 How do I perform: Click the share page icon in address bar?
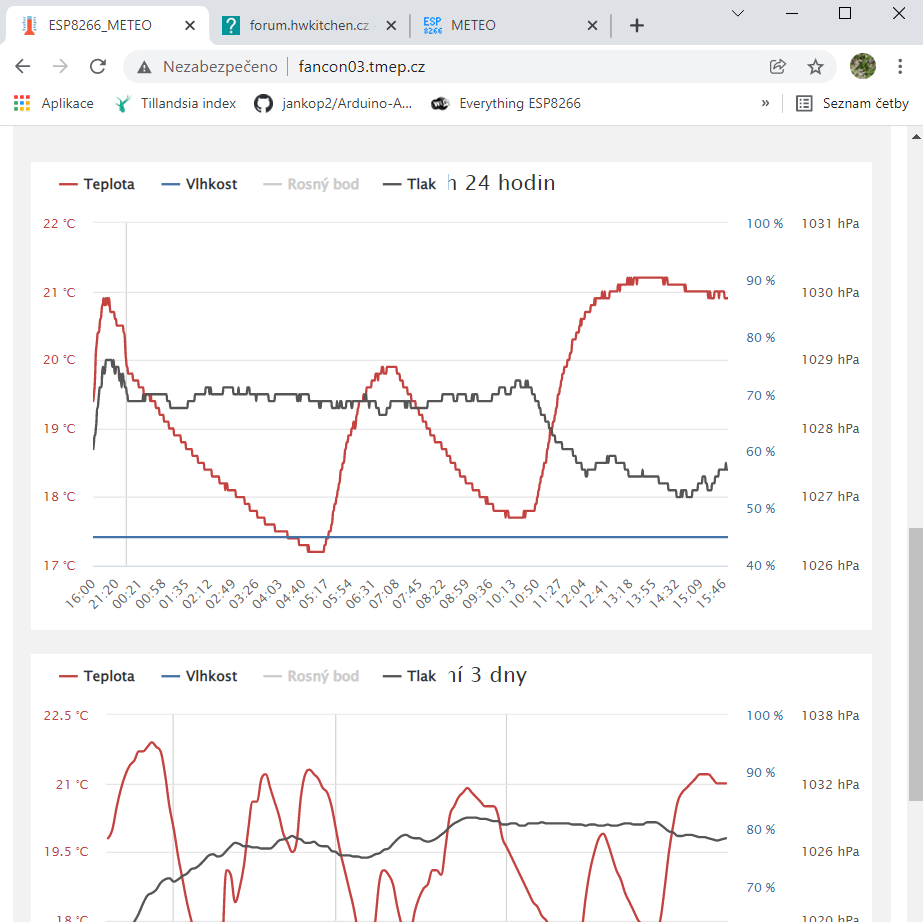pos(777,67)
